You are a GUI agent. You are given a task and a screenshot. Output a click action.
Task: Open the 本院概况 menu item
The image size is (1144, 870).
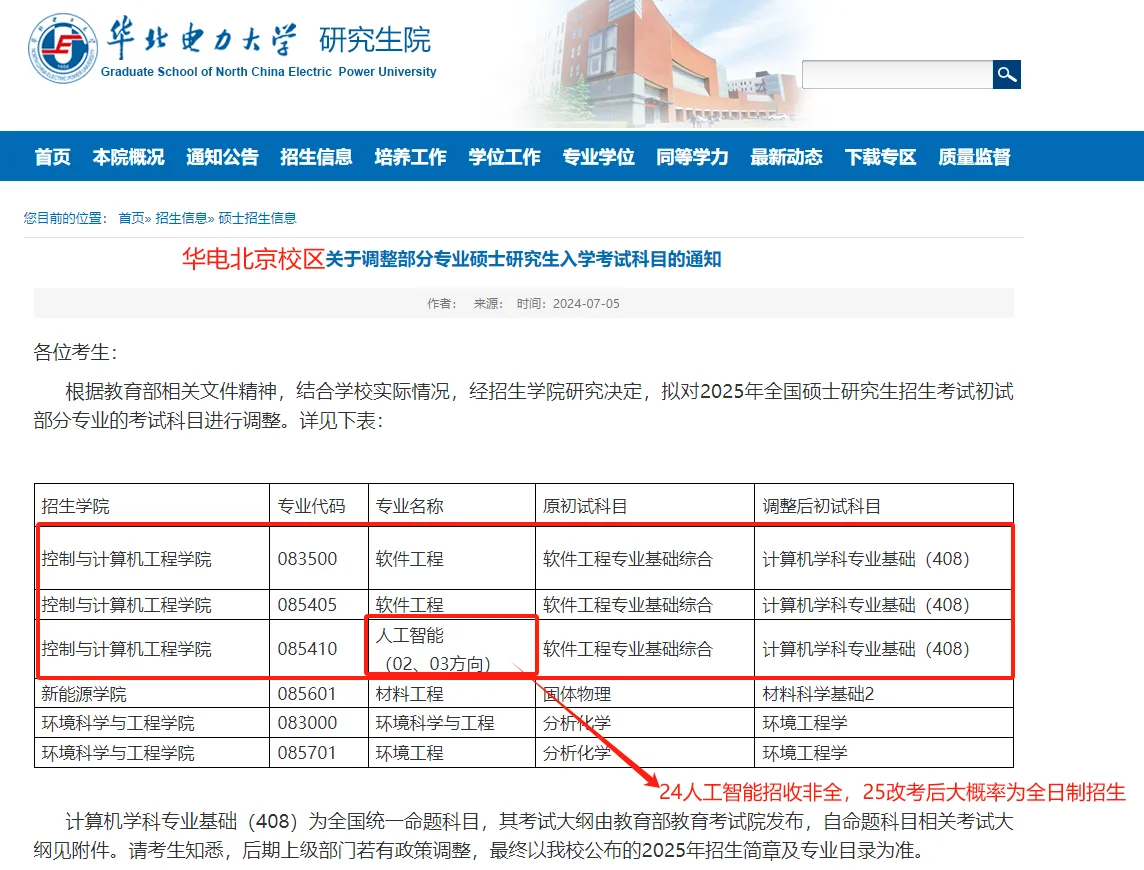click(x=128, y=157)
